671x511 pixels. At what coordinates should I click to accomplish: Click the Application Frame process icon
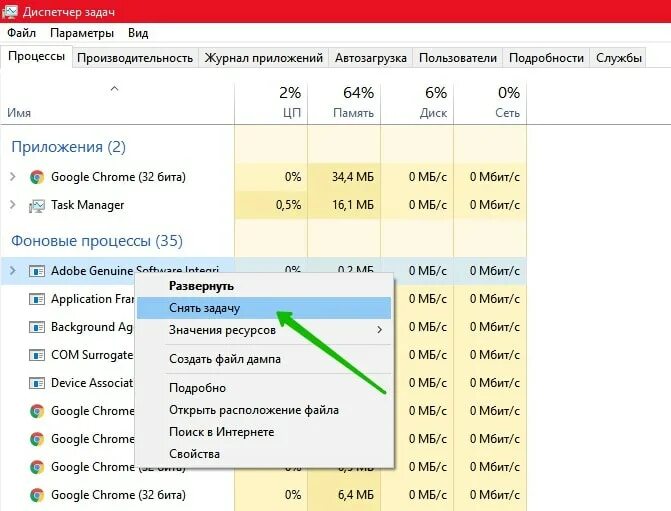[x=37, y=299]
